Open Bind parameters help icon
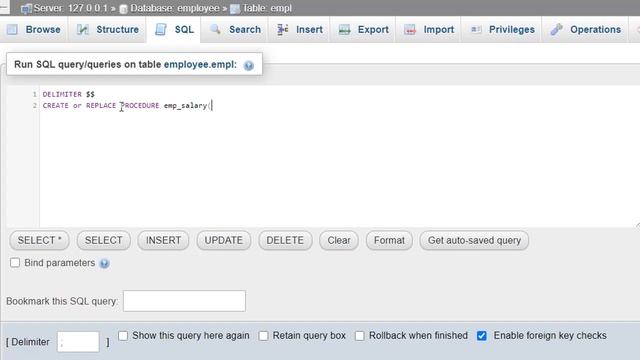The width and height of the screenshot is (640, 360). coord(104,264)
